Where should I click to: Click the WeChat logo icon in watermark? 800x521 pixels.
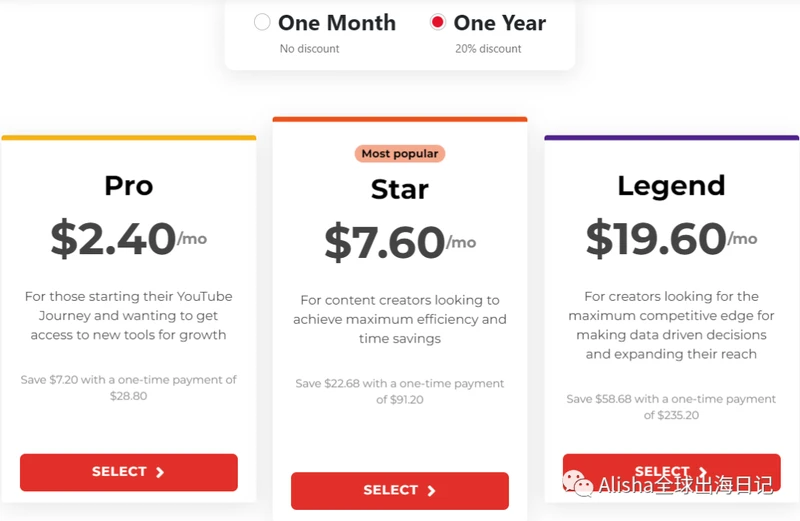click(578, 483)
